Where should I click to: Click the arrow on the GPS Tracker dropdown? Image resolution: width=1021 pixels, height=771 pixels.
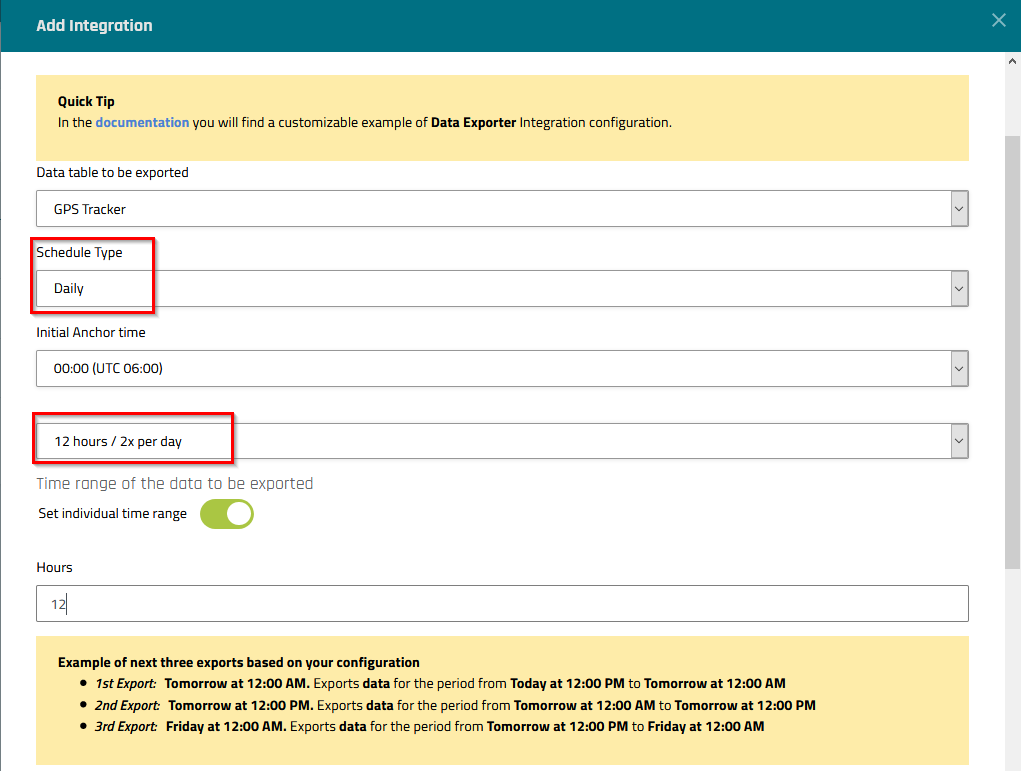pos(959,209)
